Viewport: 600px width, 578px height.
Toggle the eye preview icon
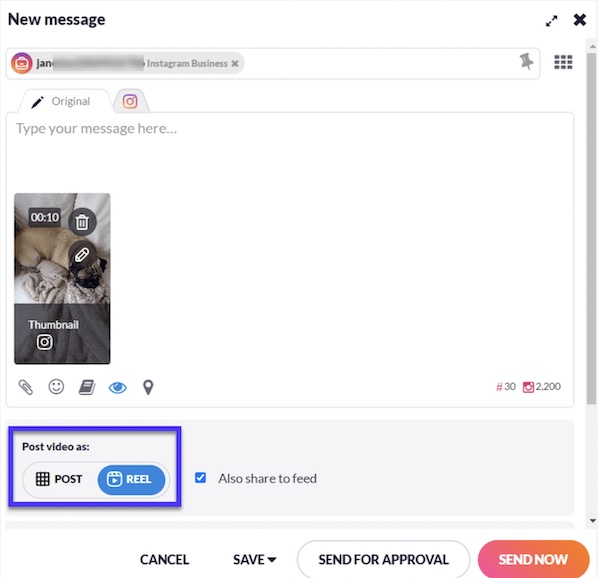coord(117,388)
